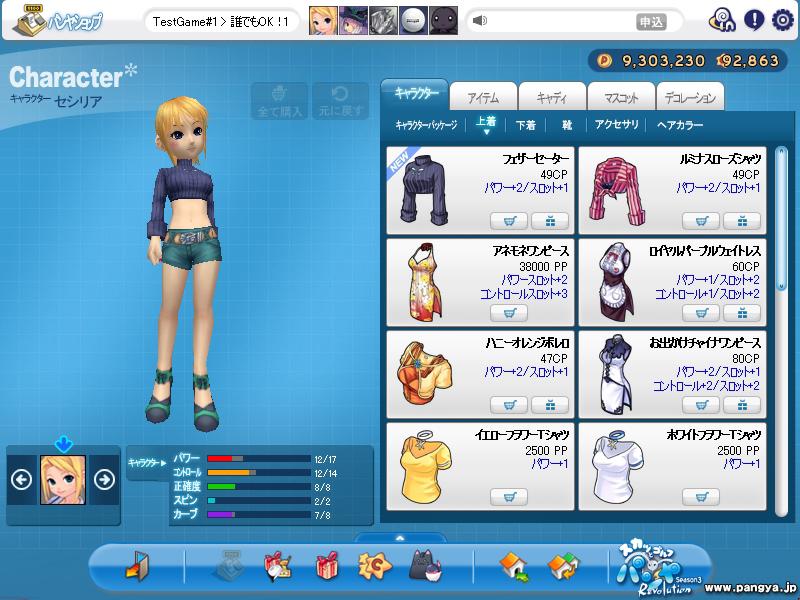Click the カーブ stat bar
Screen dimensions: 800x600
click(259, 515)
